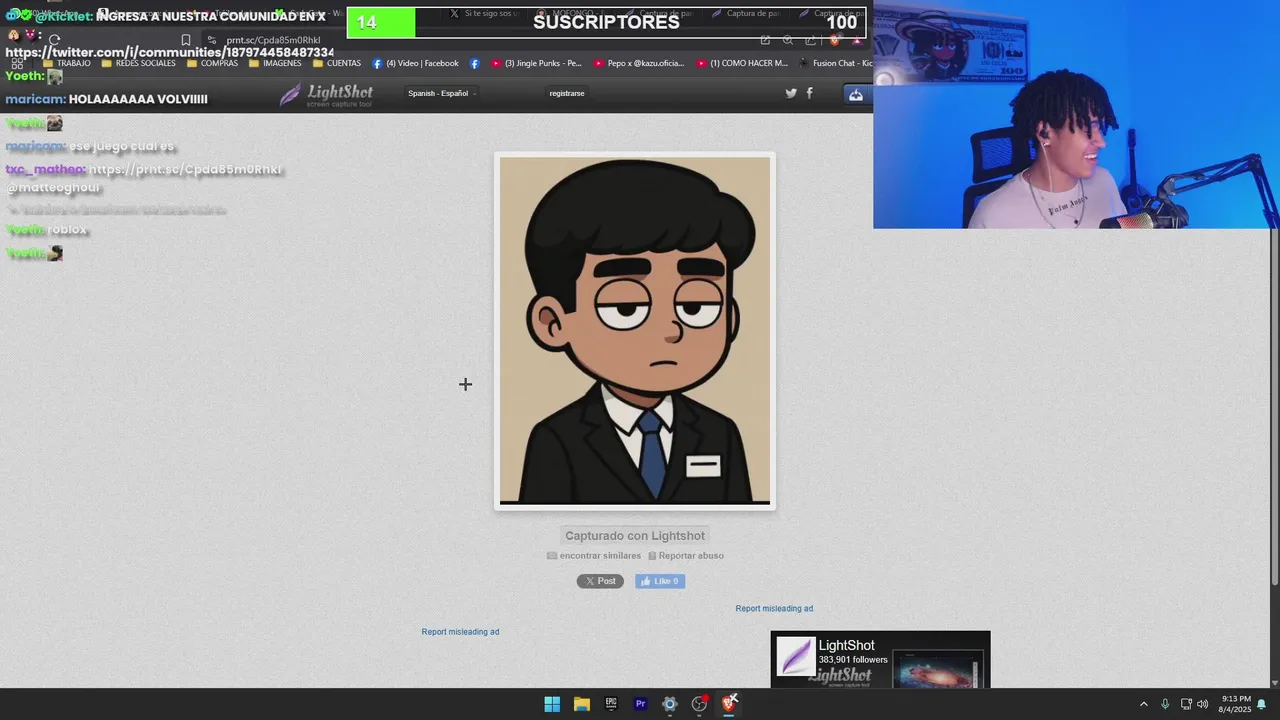Open the Fusion Chat bookmark
Screen dimensions: 1280x720
pos(836,63)
